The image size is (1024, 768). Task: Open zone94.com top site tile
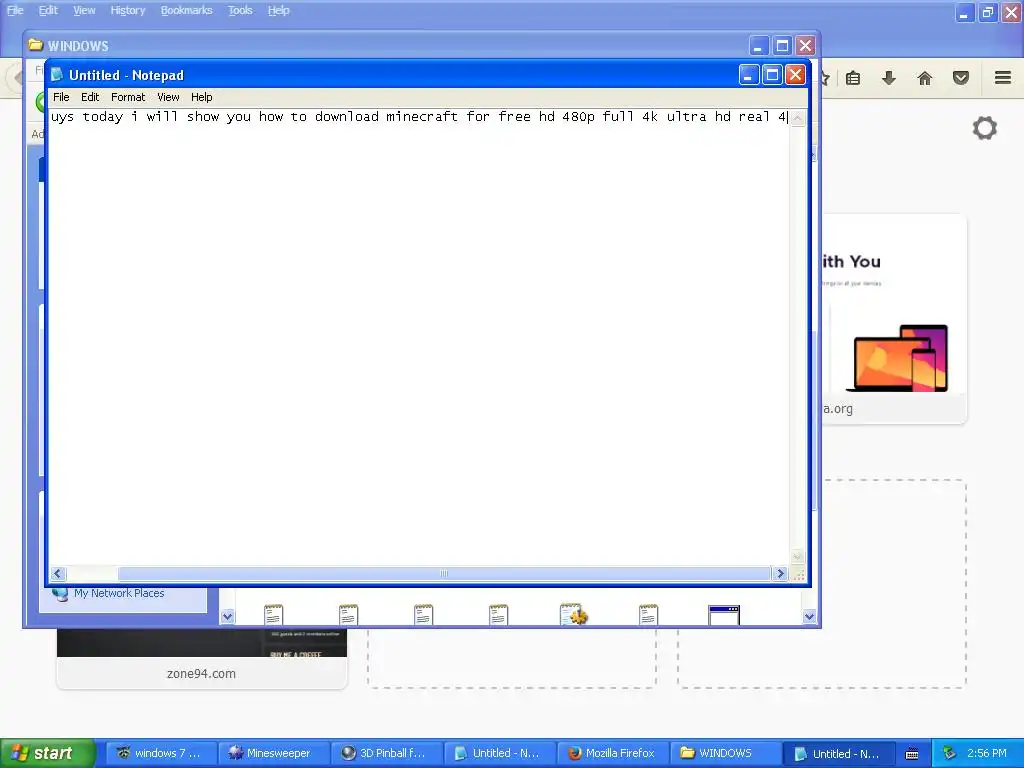tap(201, 658)
